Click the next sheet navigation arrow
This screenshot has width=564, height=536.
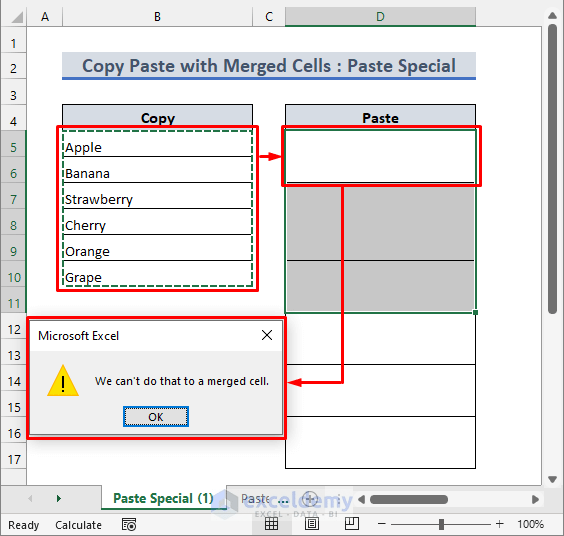[59, 499]
